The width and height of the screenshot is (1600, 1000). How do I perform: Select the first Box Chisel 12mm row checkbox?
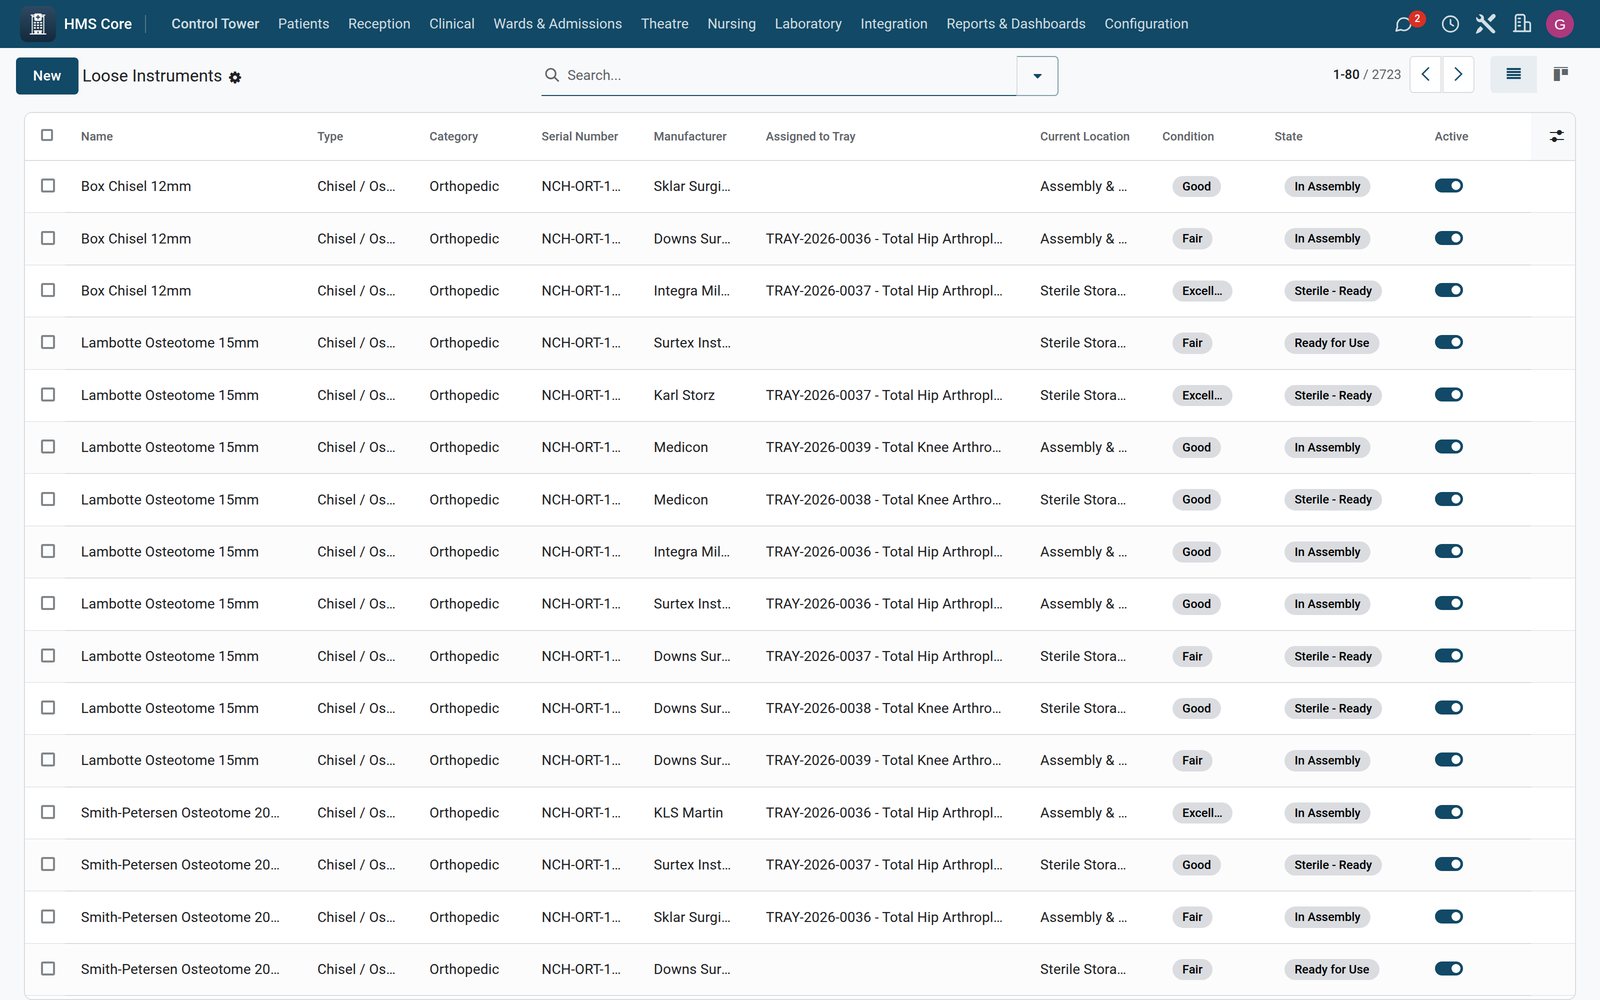48,186
